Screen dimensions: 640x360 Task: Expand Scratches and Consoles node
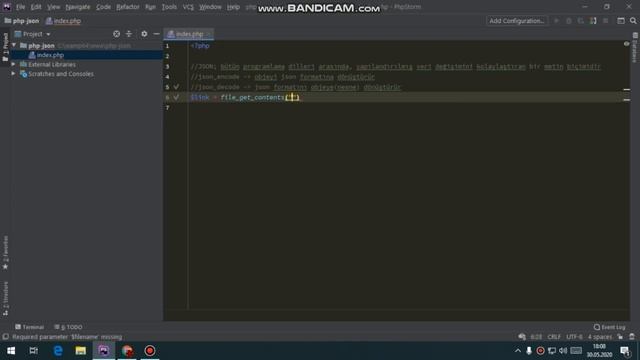click(13, 74)
